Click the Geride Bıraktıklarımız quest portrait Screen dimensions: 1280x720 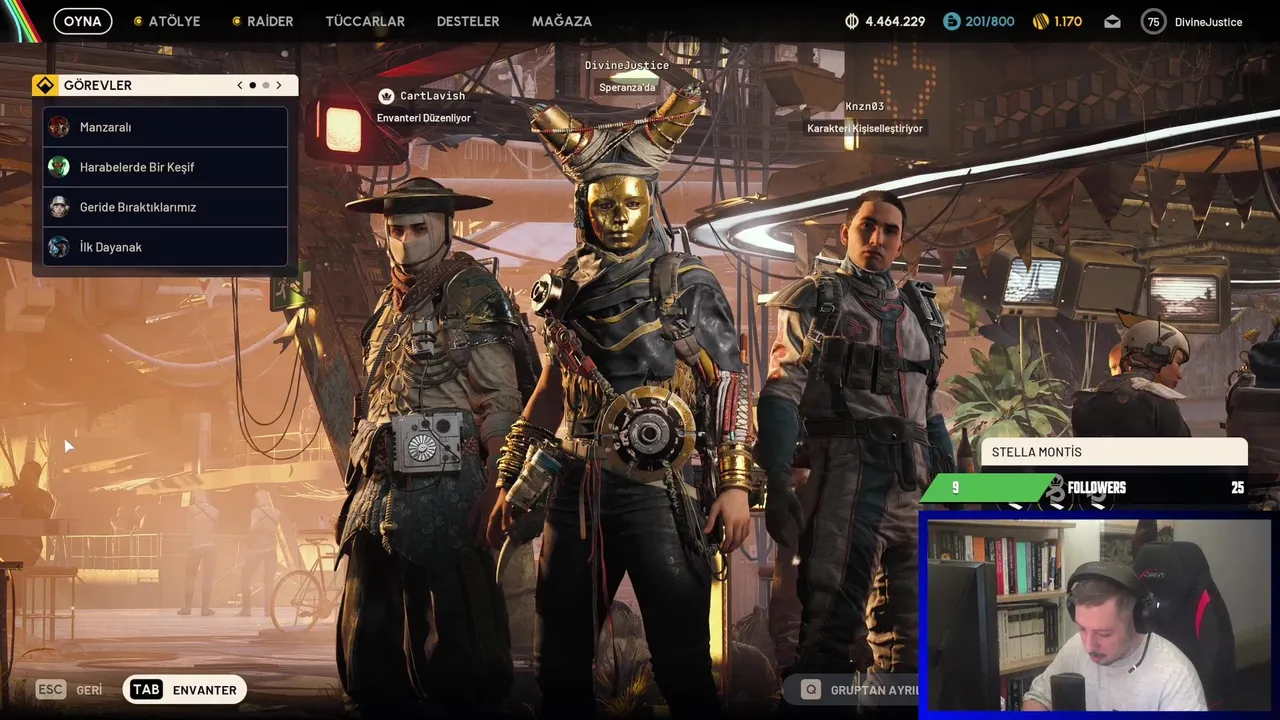coord(59,207)
